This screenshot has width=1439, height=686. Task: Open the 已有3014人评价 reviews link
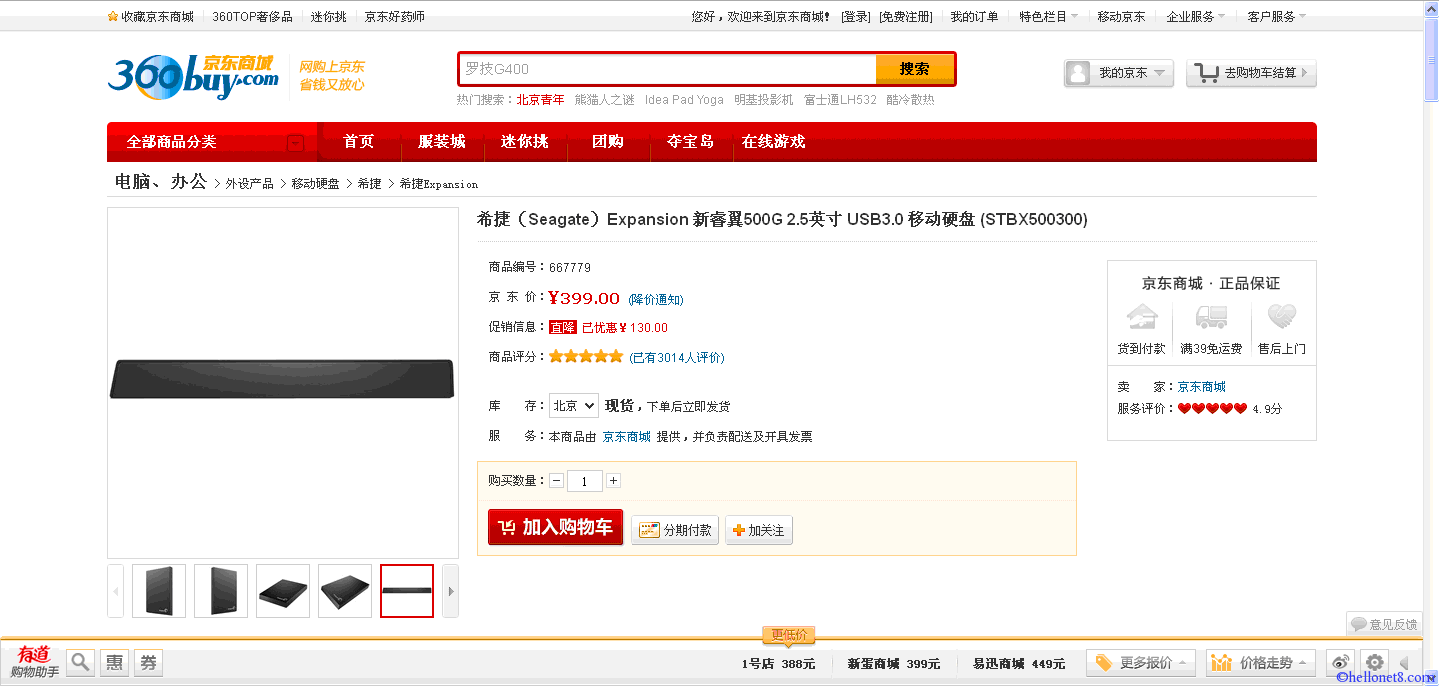pyautogui.click(x=677, y=357)
